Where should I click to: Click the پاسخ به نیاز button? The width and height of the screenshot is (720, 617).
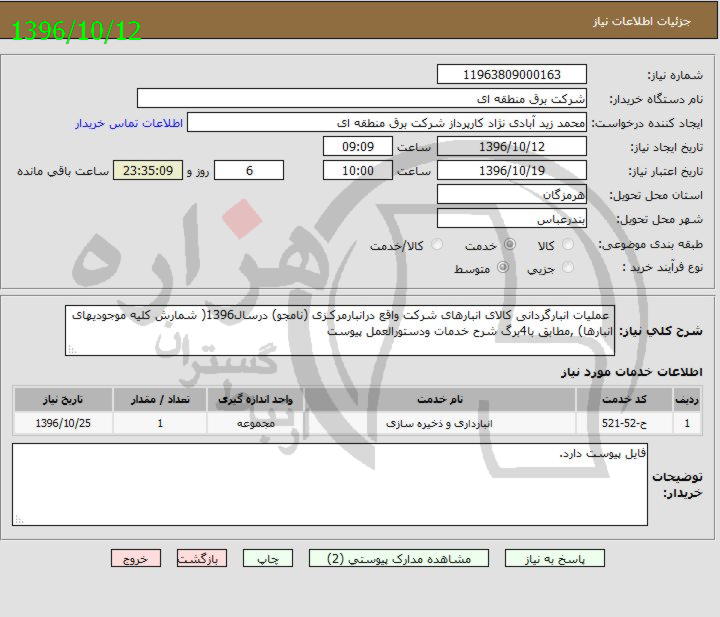pos(554,558)
